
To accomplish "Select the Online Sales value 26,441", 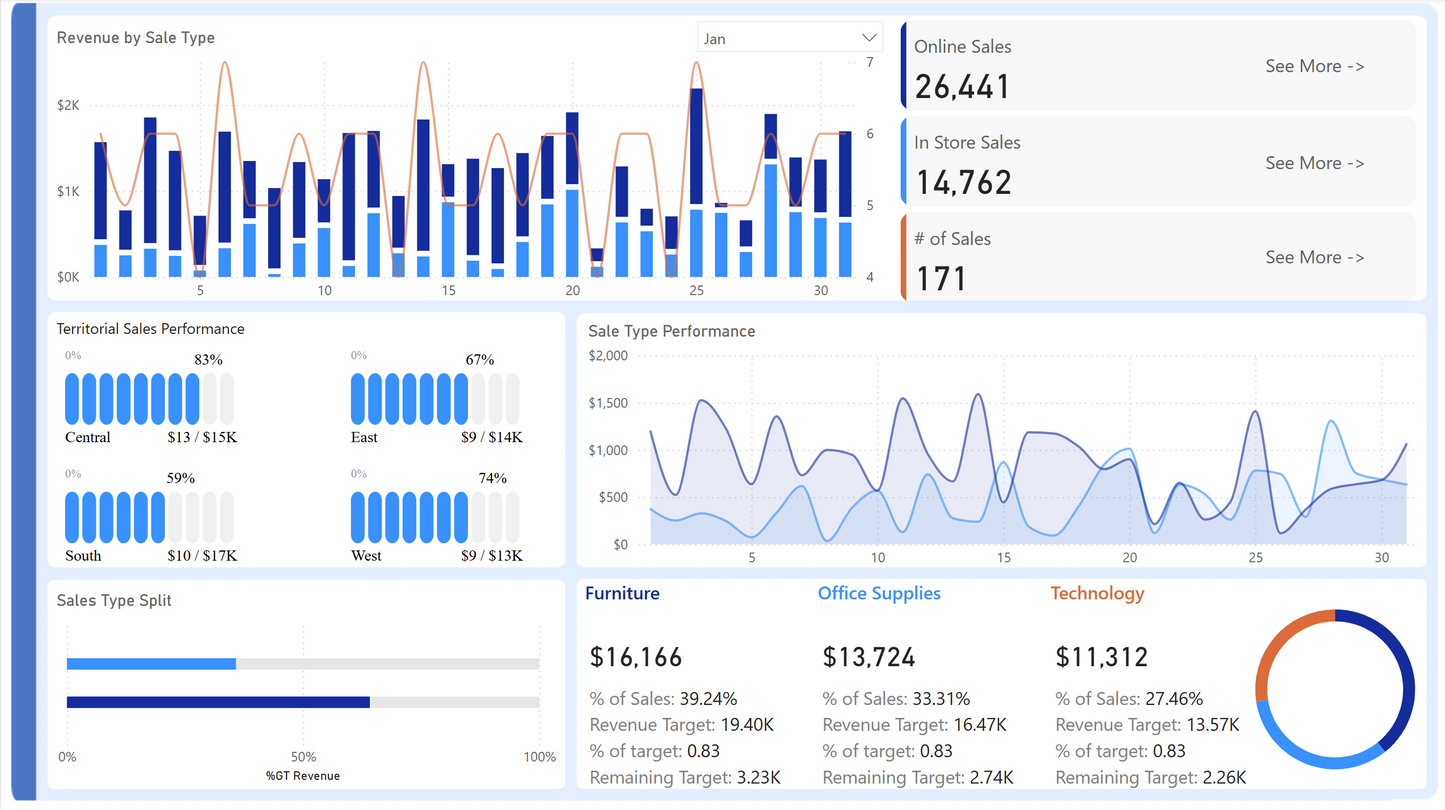I will (x=962, y=87).
